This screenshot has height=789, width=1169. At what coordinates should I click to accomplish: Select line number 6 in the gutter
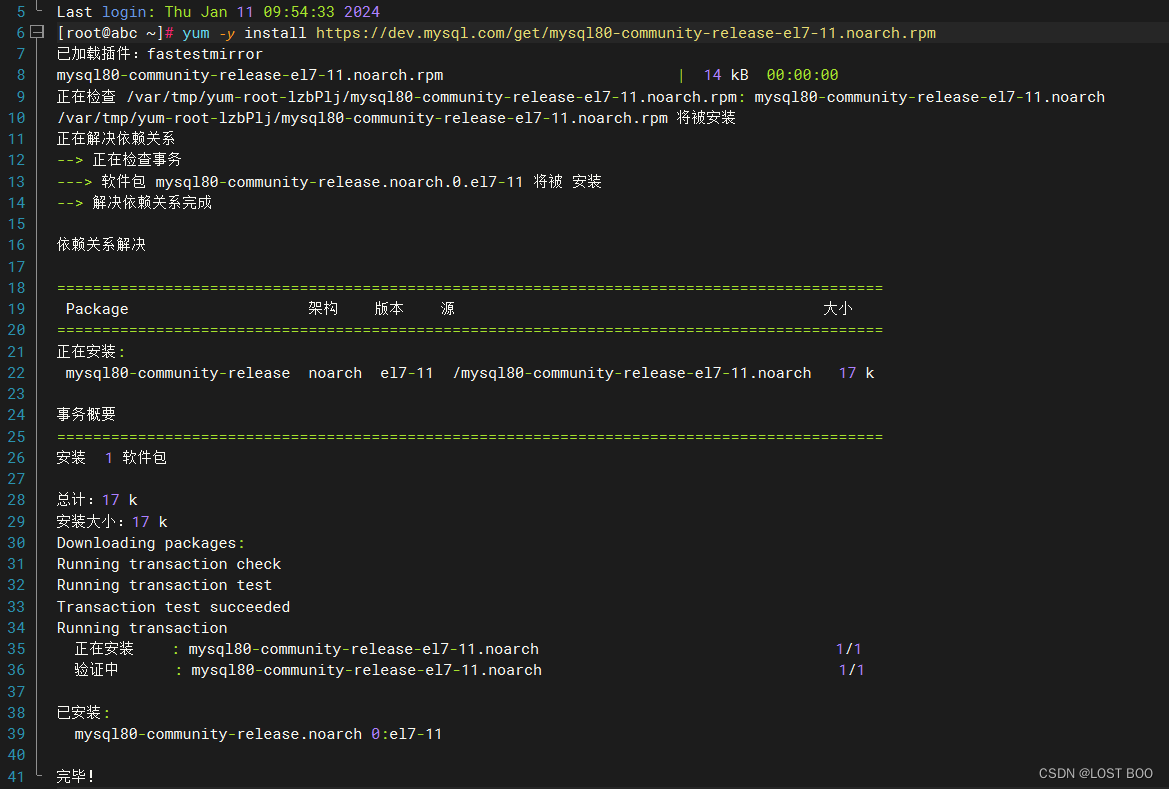(18, 32)
